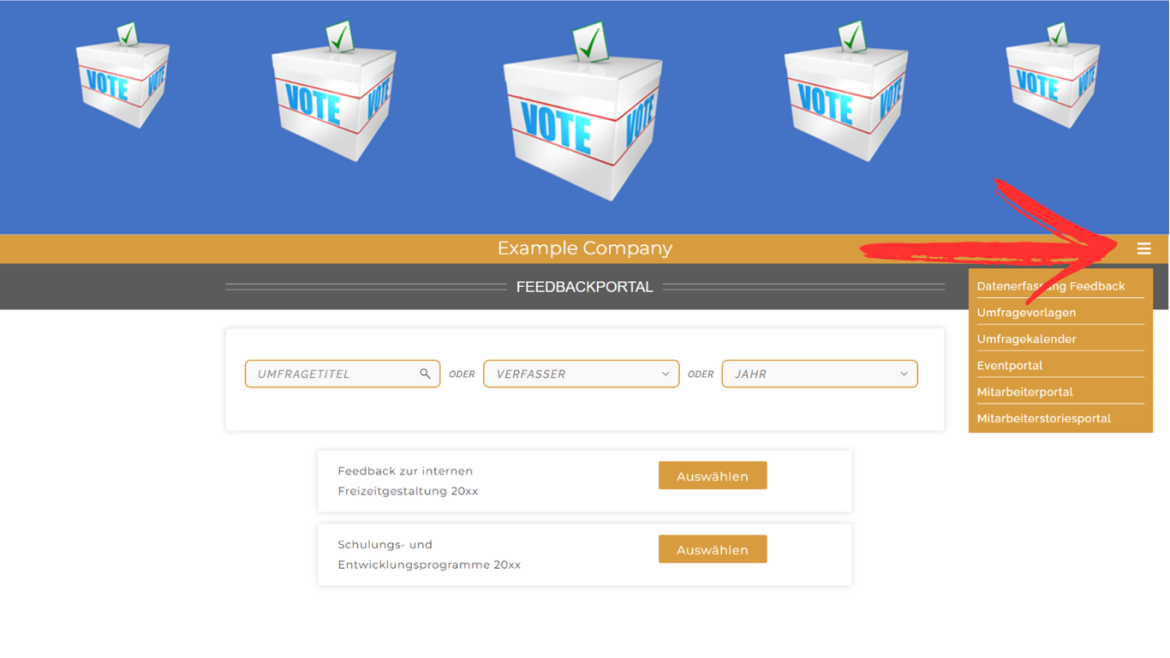Click the far-left vote ballot box image
The width and height of the screenshot is (1170, 658).
point(124,75)
